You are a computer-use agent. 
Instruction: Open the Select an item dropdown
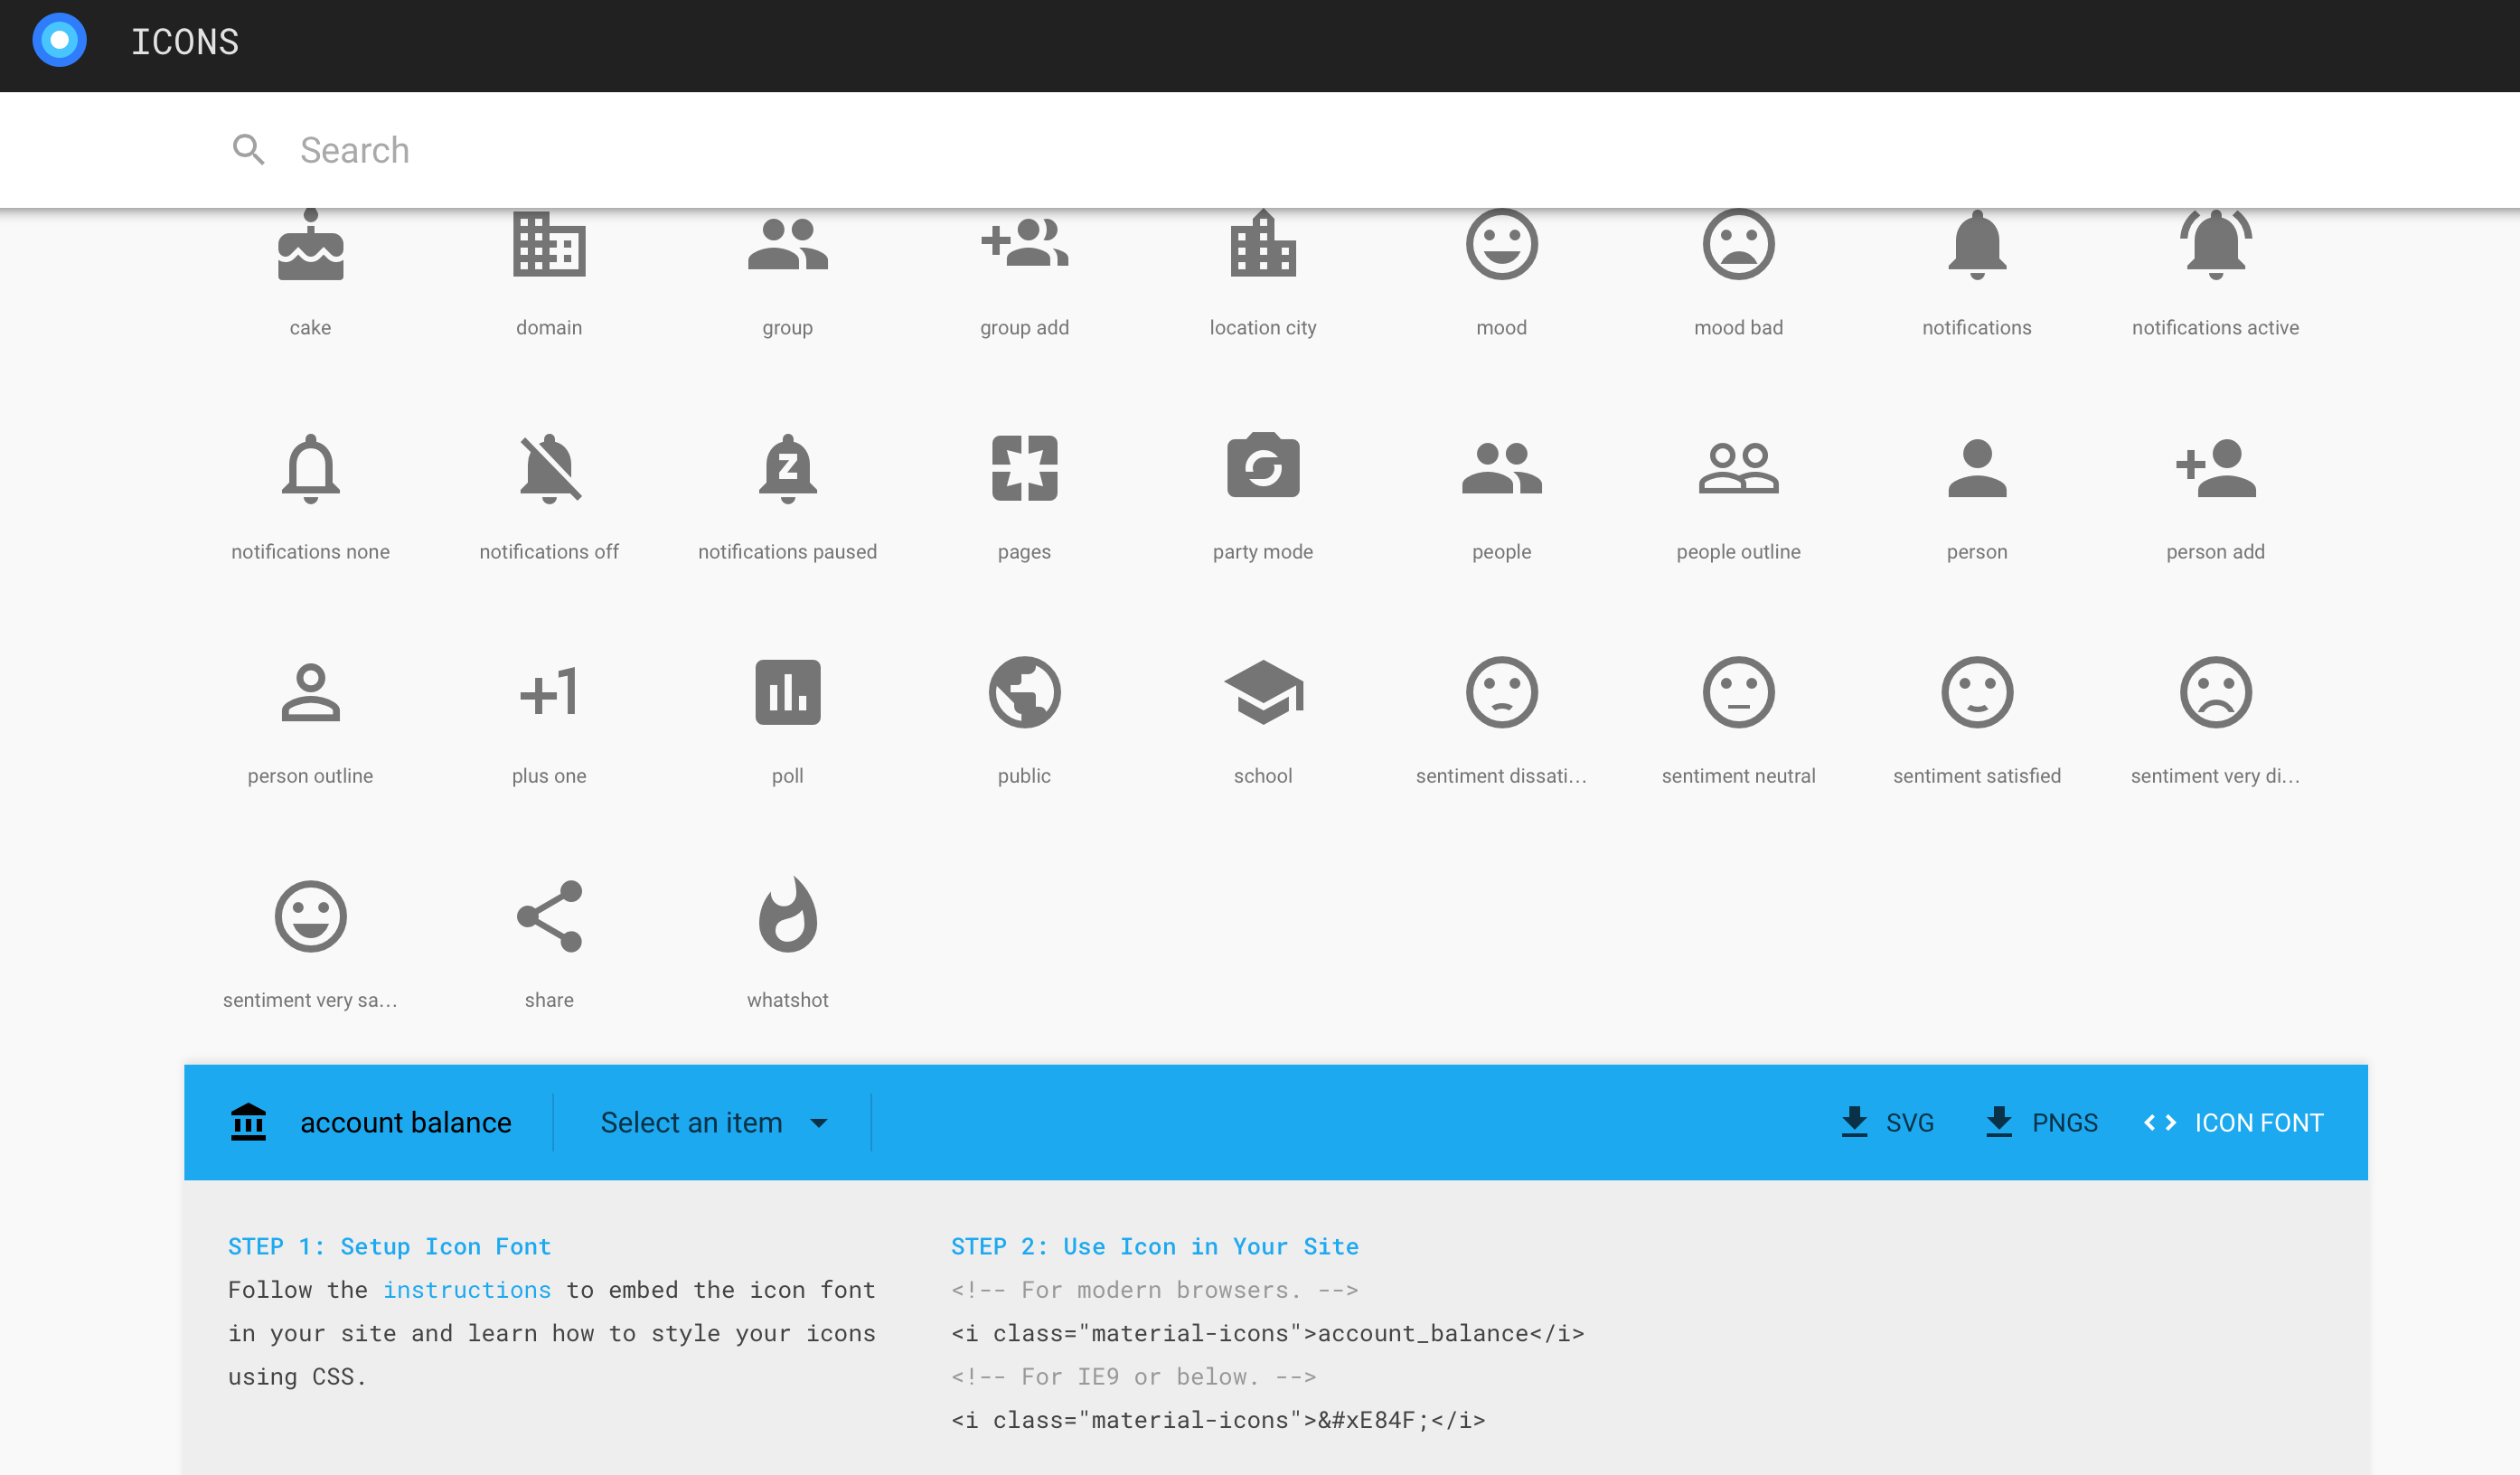click(x=713, y=1123)
